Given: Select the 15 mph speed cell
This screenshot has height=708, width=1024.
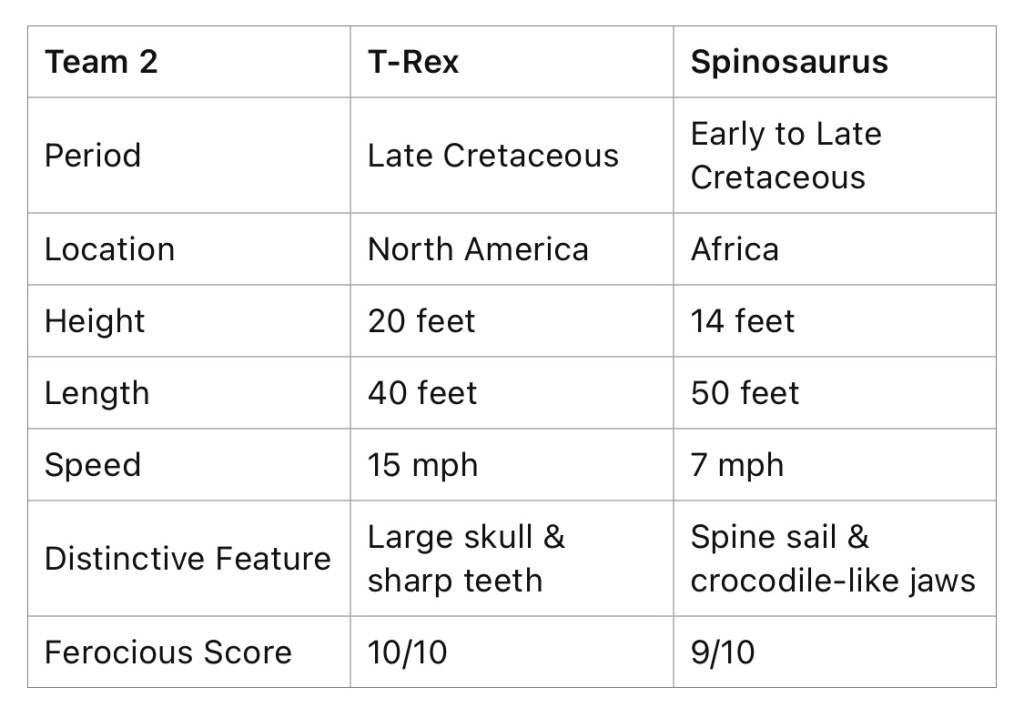Looking at the screenshot, I should 423,465.
